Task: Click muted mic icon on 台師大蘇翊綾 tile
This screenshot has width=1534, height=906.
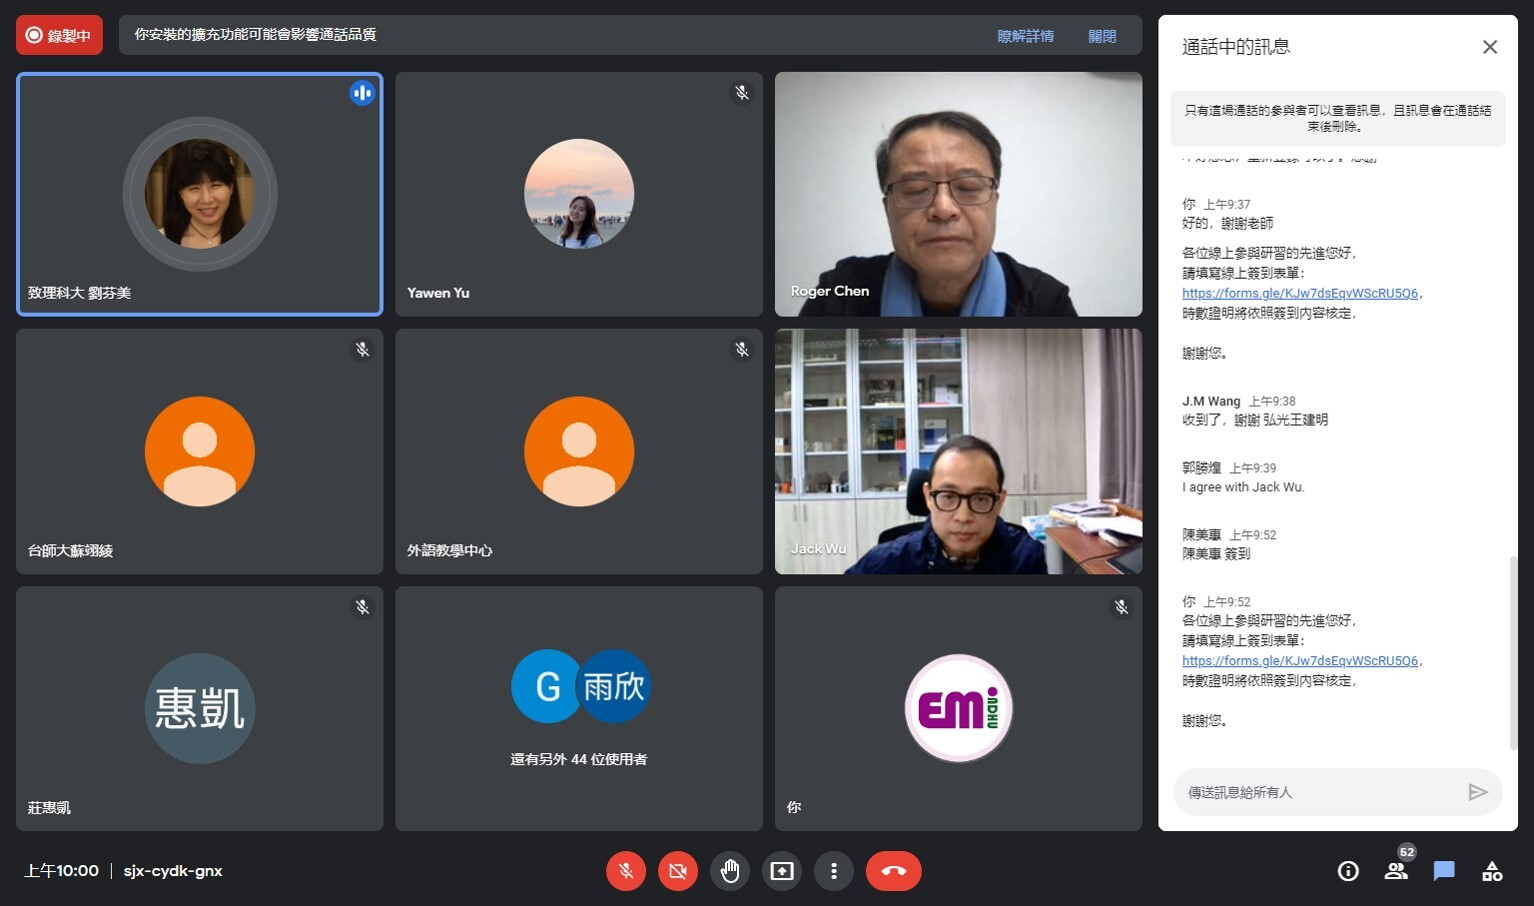Action: click(362, 350)
